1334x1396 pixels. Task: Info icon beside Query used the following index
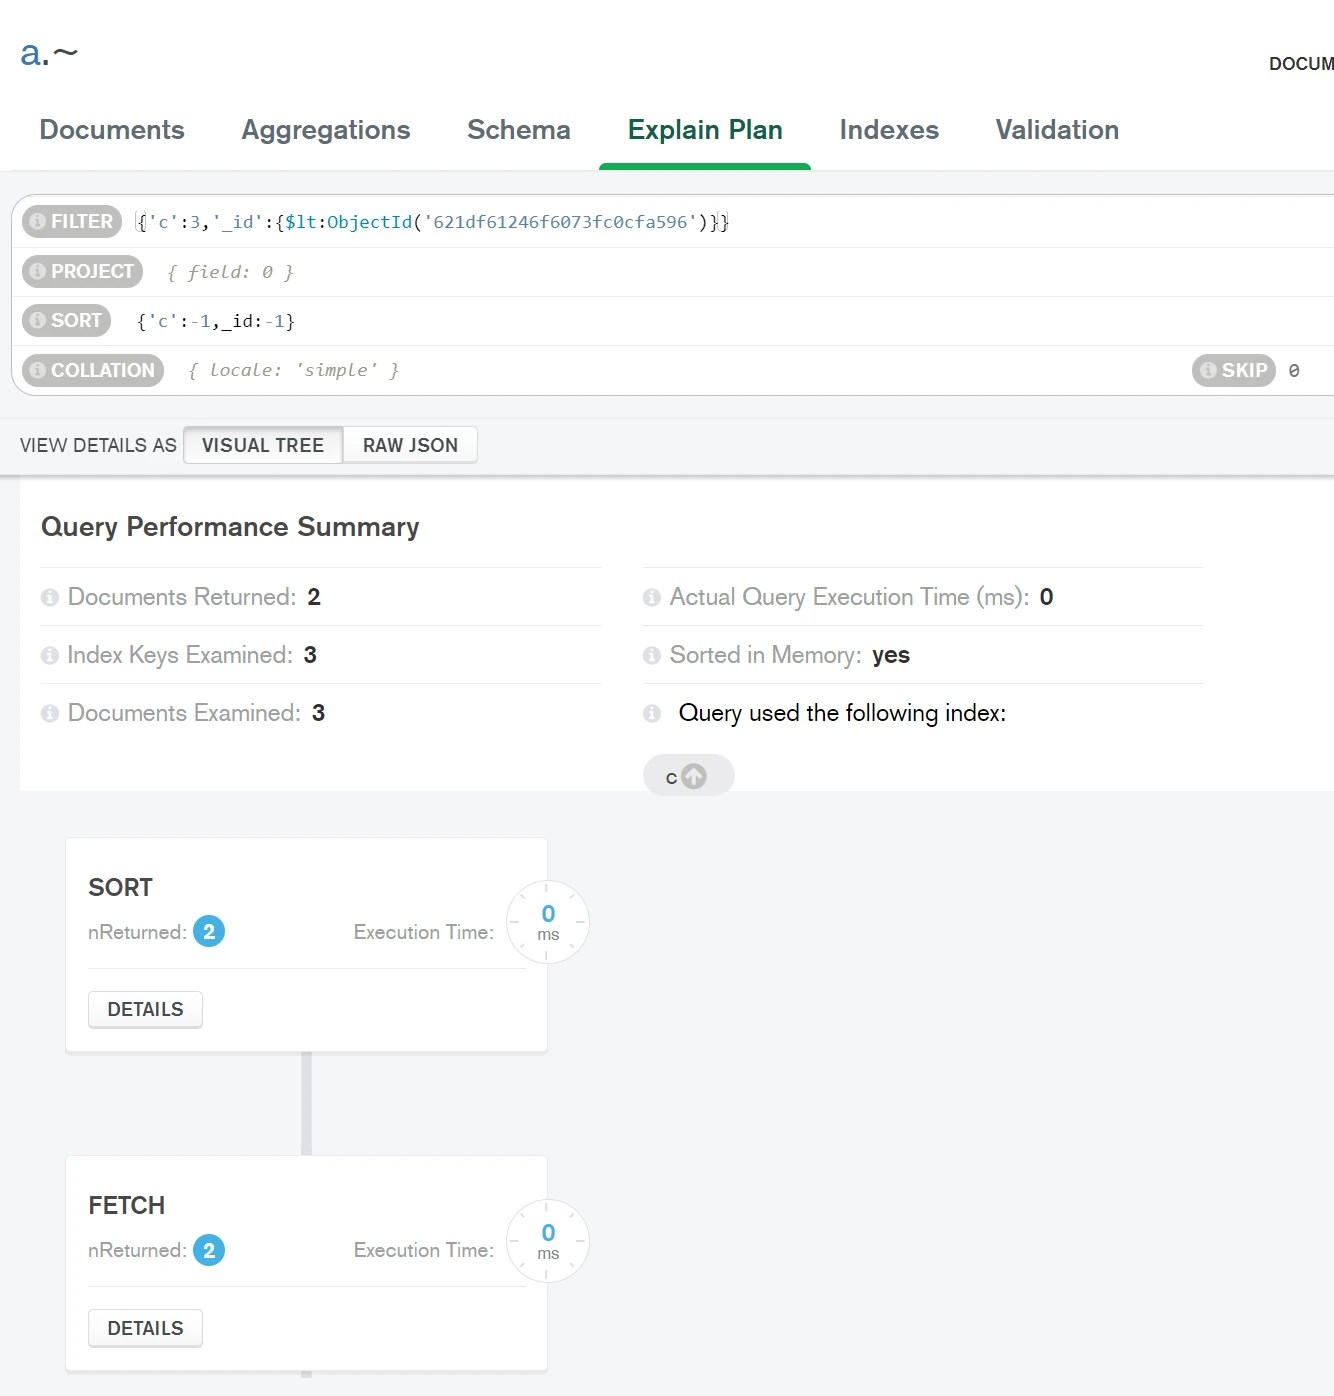click(x=652, y=714)
